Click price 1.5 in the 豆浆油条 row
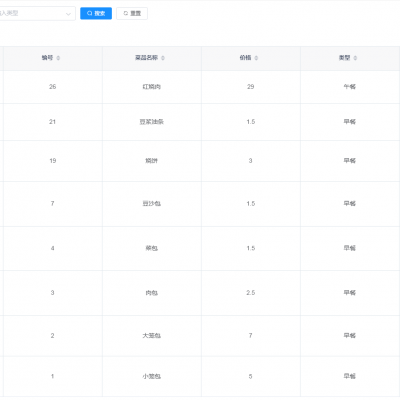 point(251,122)
